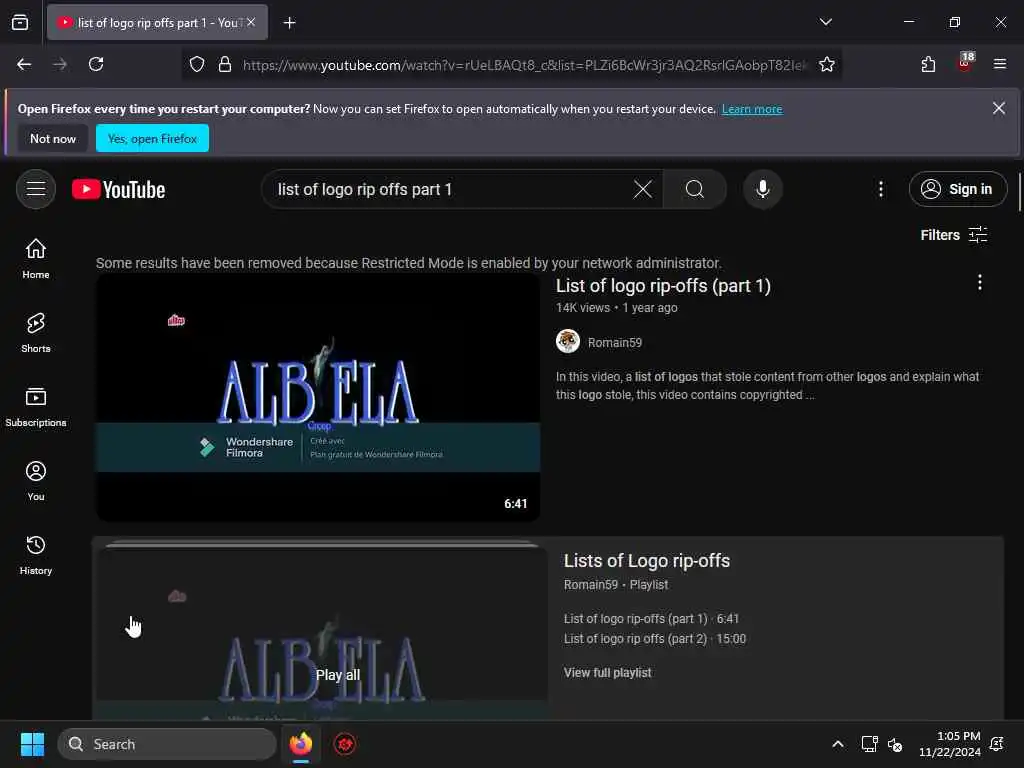The height and width of the screenshot is (768, 1024).
Task: Open the Romain59 channel name link
Action: pyautogui.click(x=615, y=342)
